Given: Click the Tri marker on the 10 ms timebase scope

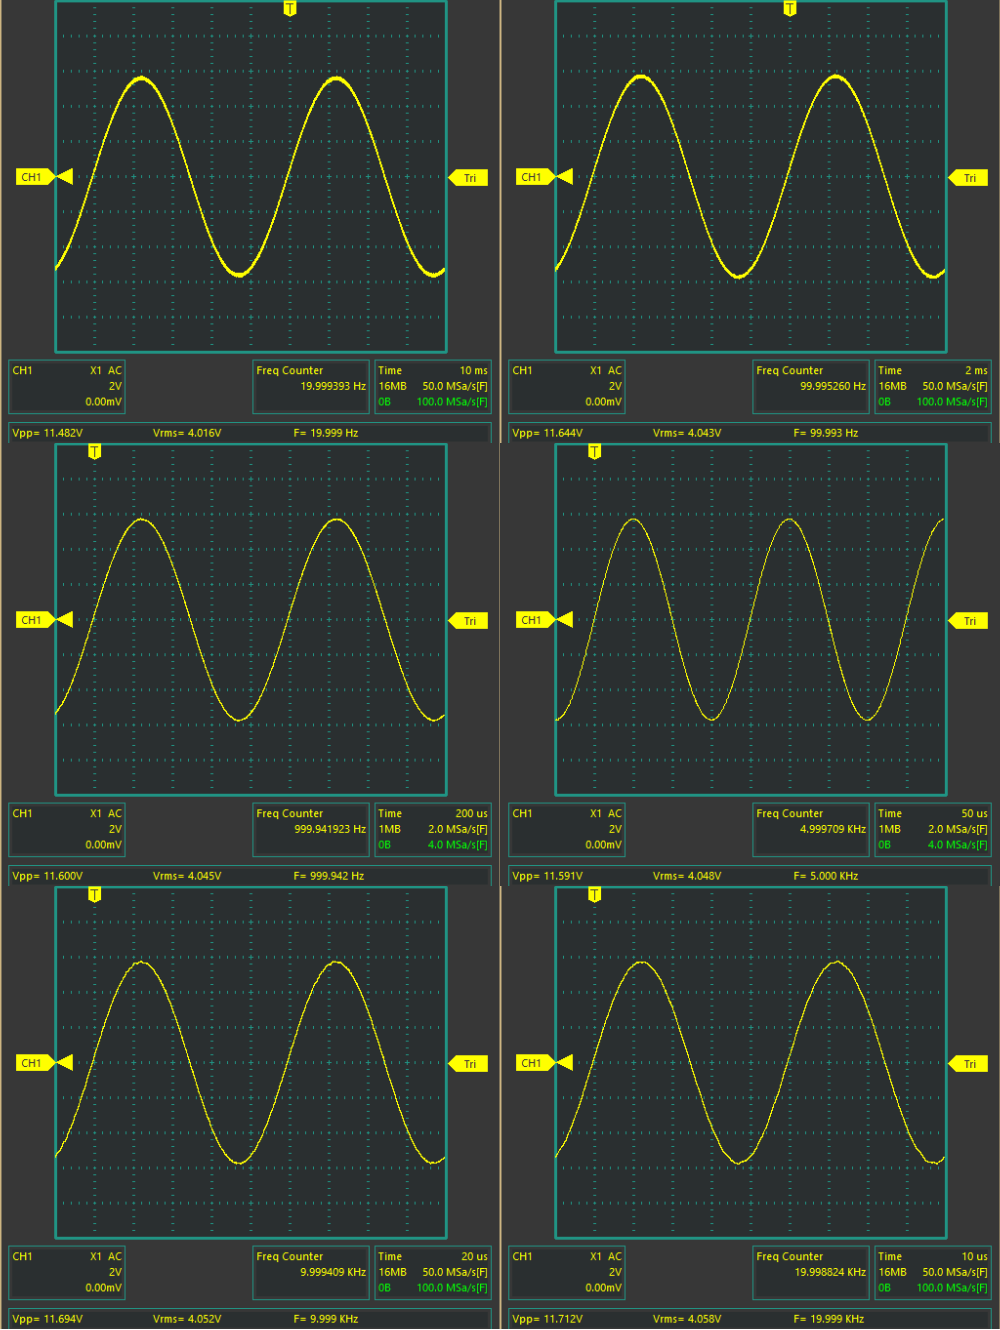Looking at the screenshot, I should (x=468, y=178).
